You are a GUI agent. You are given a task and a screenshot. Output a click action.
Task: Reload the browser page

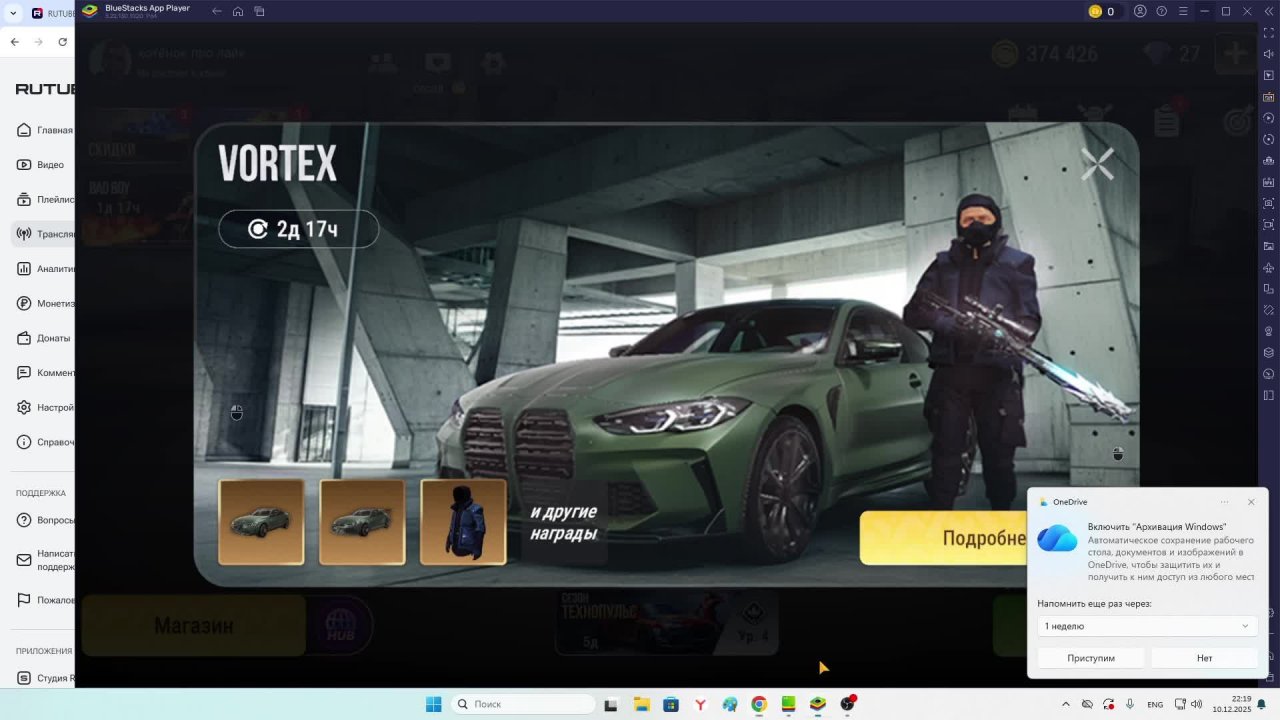[x=63, y=42]
